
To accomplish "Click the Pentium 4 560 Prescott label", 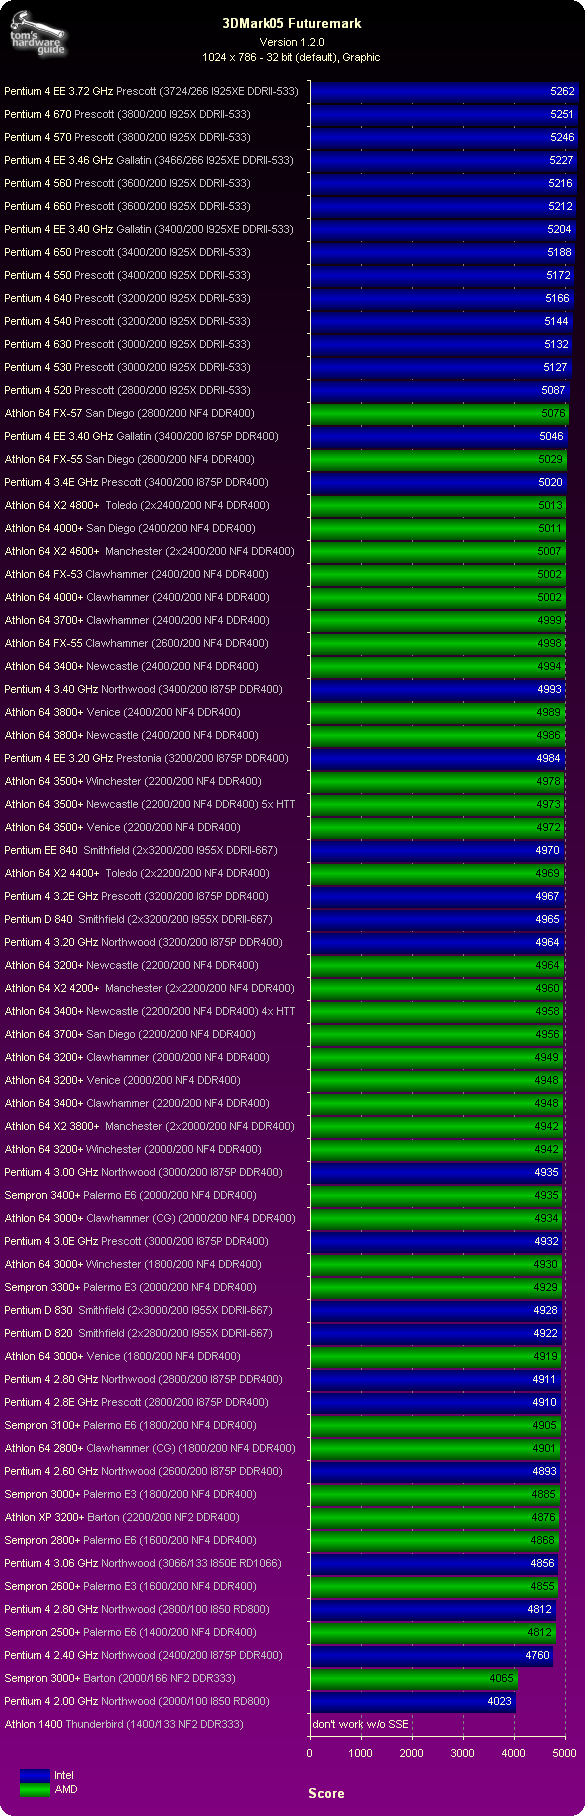I will 127,183.
